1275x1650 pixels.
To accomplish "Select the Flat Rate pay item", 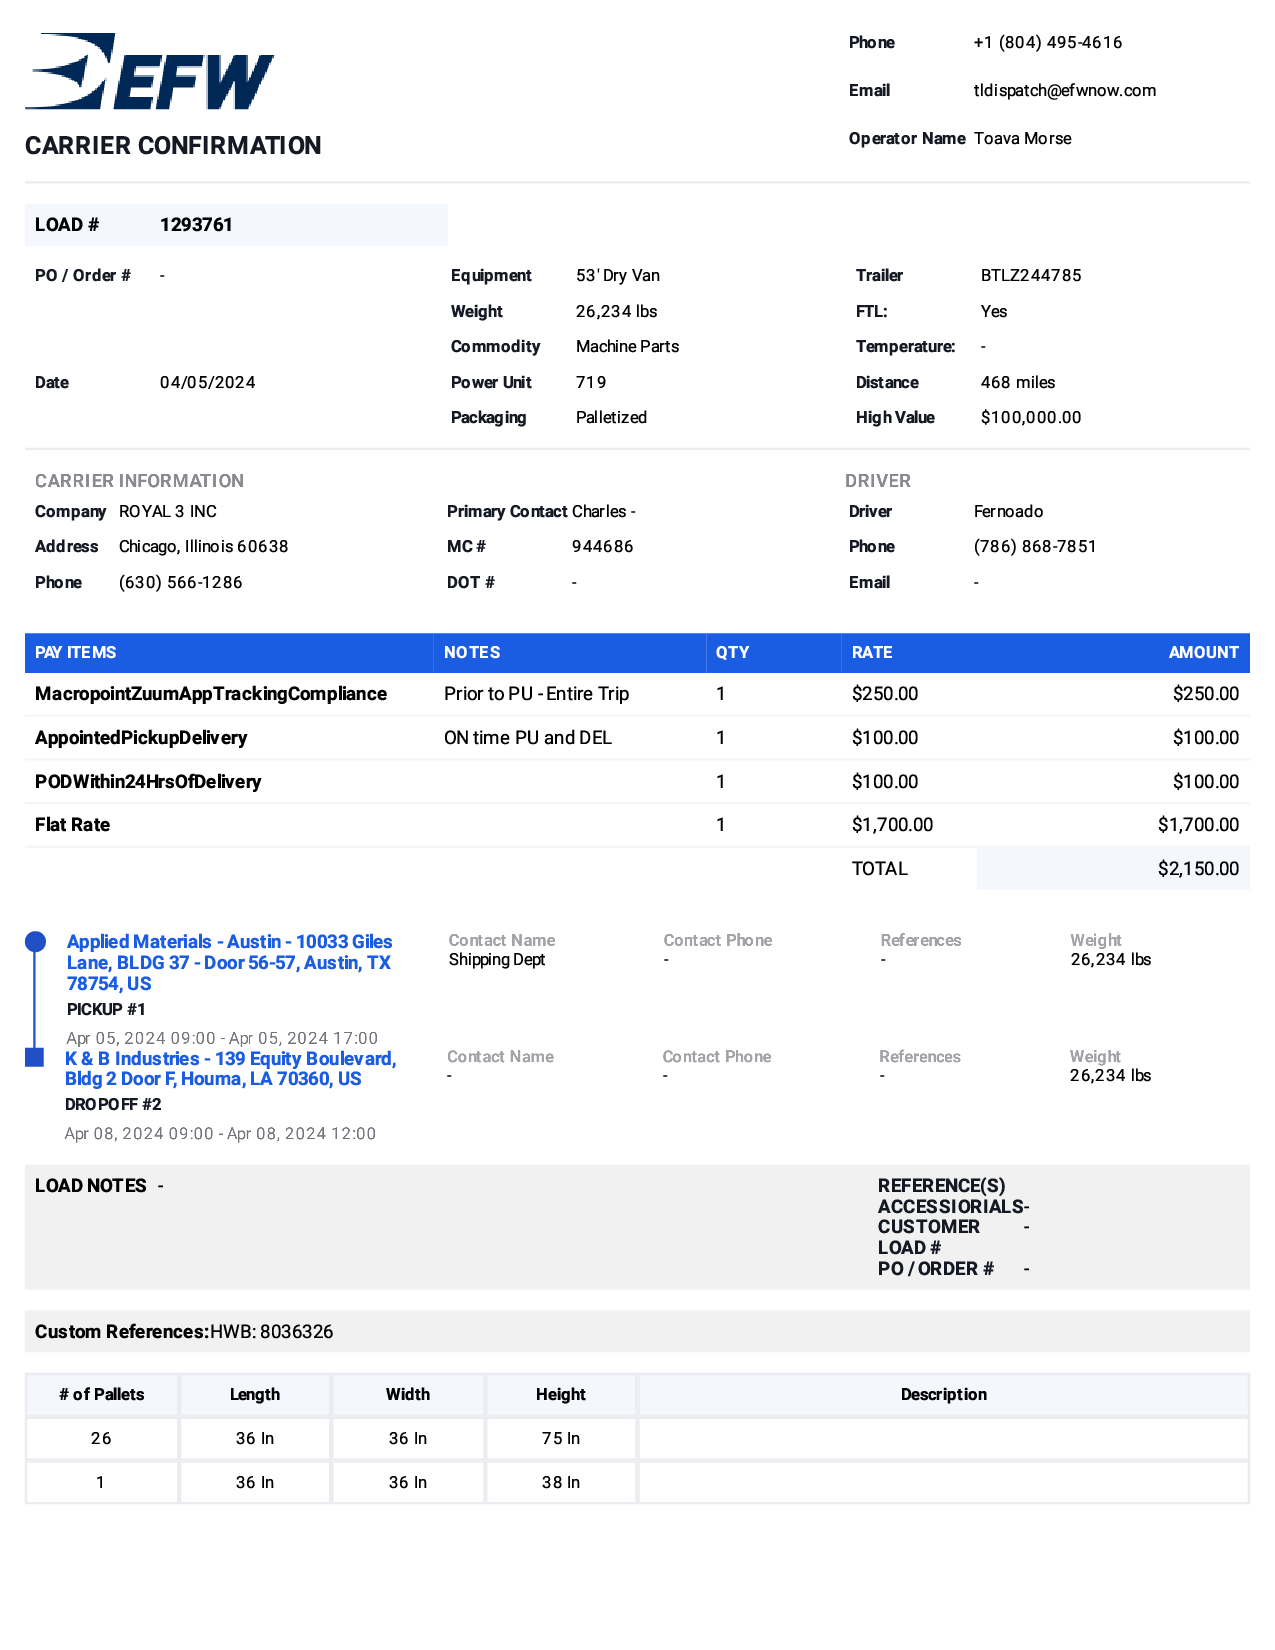I will [72, 824].
